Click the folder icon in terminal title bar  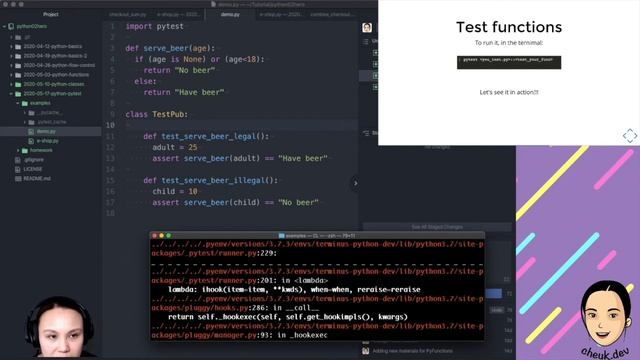(281, 236)
